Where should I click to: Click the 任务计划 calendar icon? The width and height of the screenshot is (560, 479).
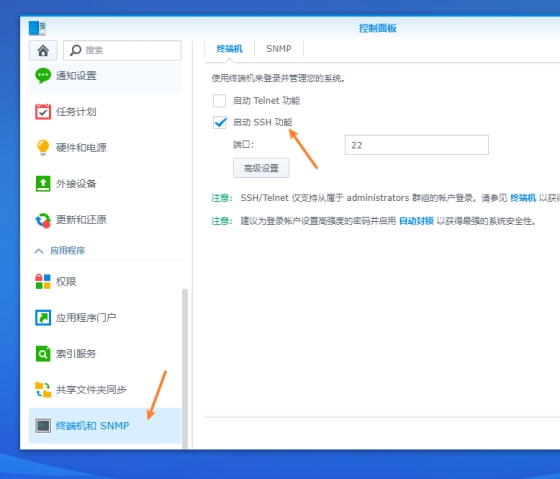tap(43, 111)
